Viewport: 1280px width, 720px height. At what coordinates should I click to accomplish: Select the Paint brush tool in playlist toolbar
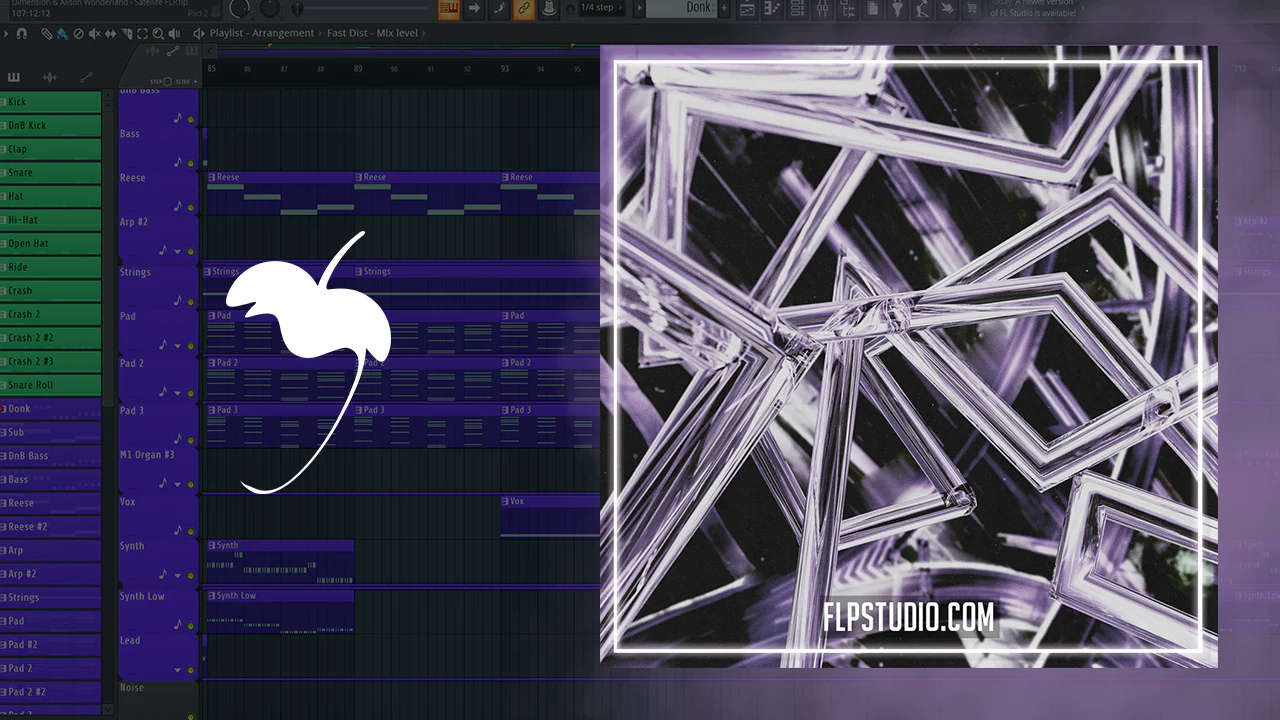point(62,33)
